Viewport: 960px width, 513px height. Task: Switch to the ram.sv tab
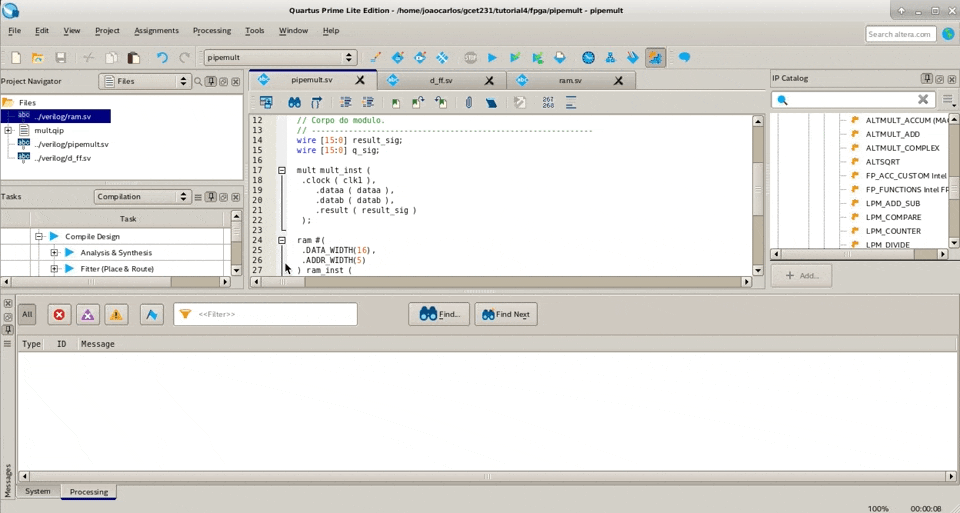[570, 81]
